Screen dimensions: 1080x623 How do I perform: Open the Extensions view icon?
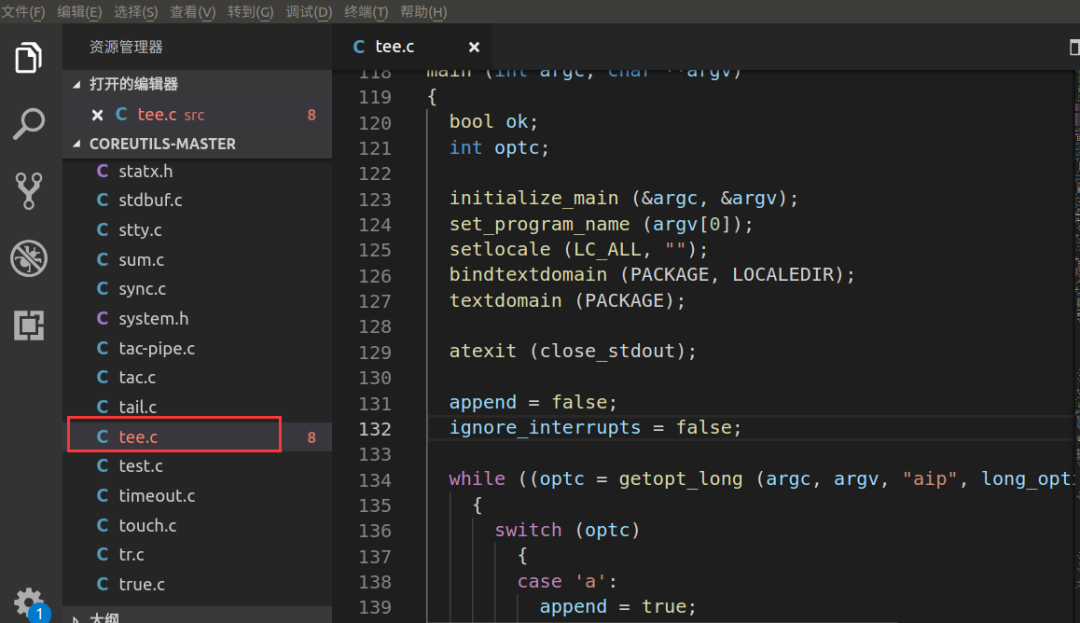coord(28,325)
